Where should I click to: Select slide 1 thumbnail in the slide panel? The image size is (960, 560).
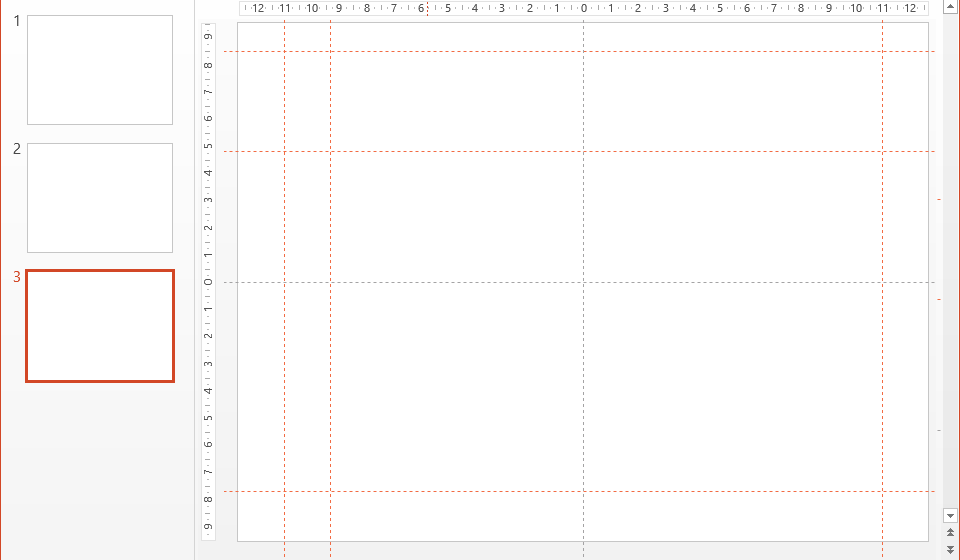[100, 70]
